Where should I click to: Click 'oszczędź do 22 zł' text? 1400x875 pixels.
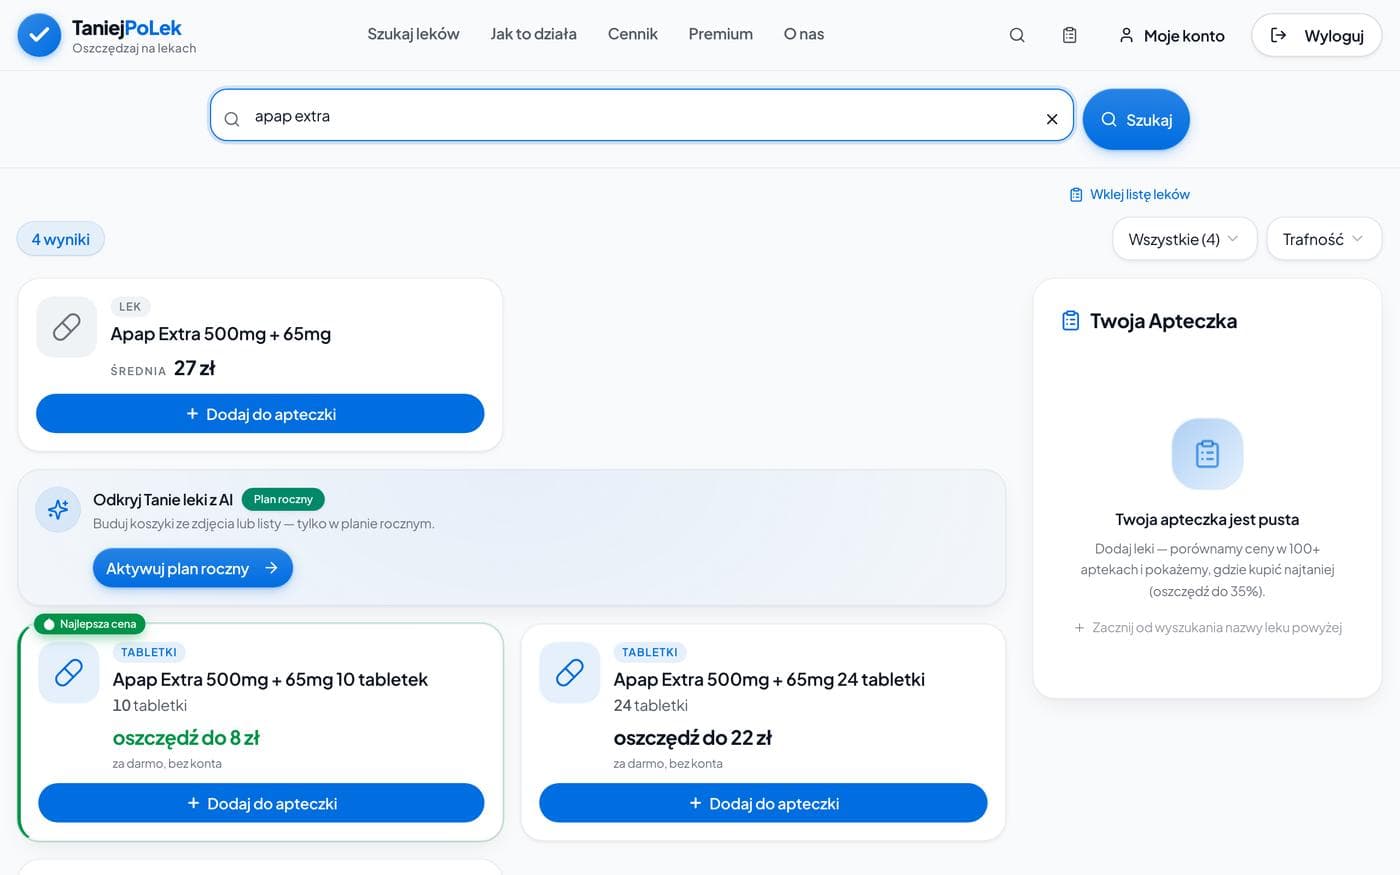pos(693,738)
